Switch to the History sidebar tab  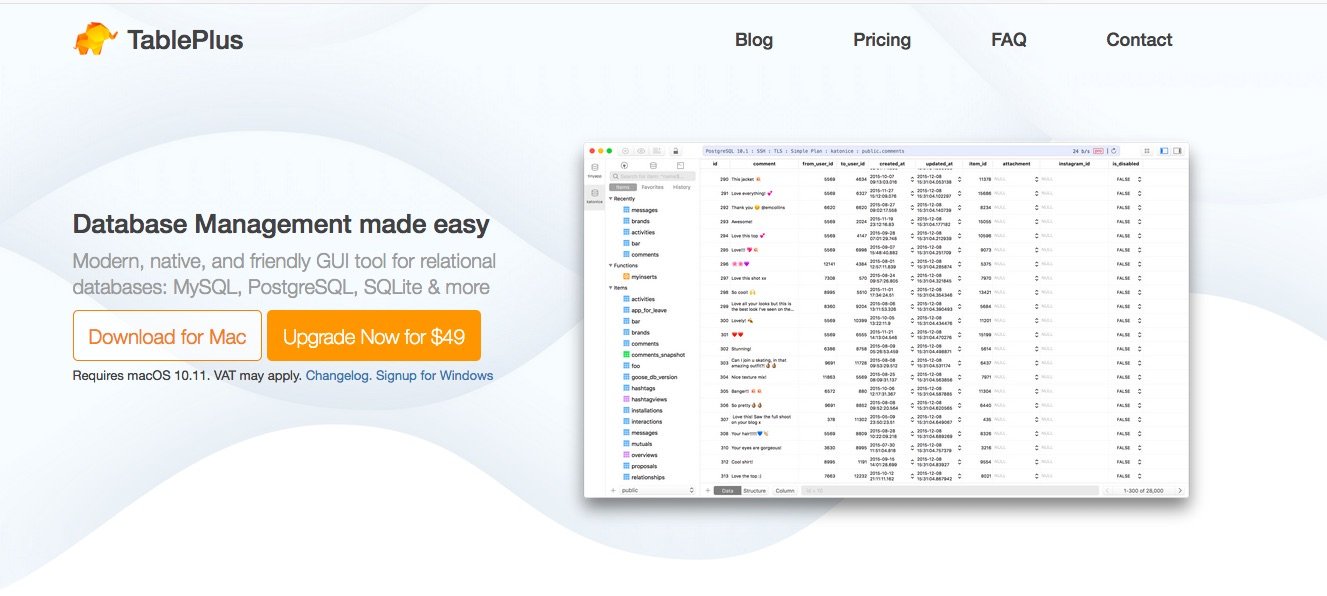[681, 187]
